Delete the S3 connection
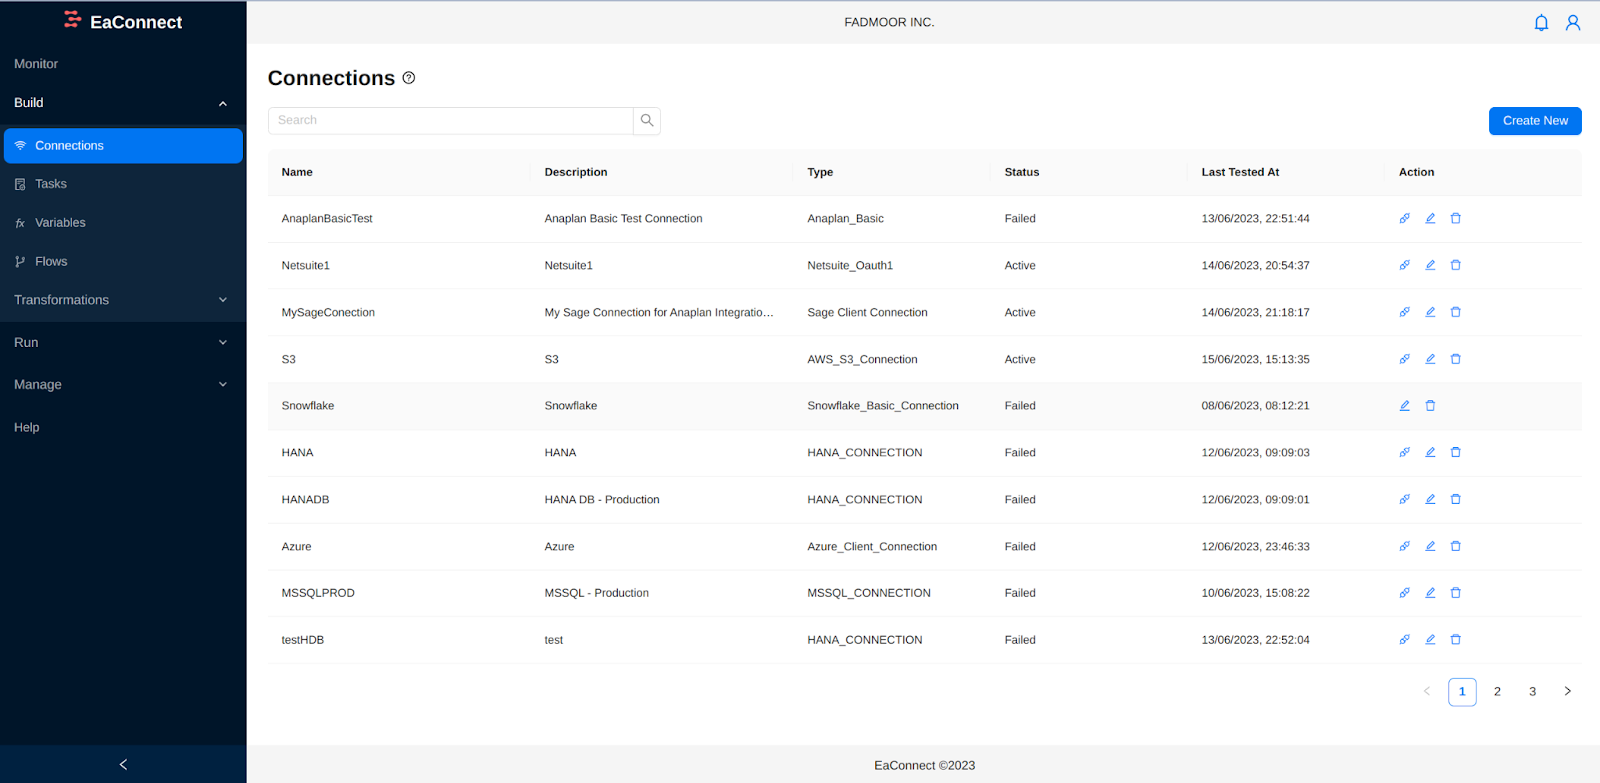1600x783 pixels. coord(1456,359)
